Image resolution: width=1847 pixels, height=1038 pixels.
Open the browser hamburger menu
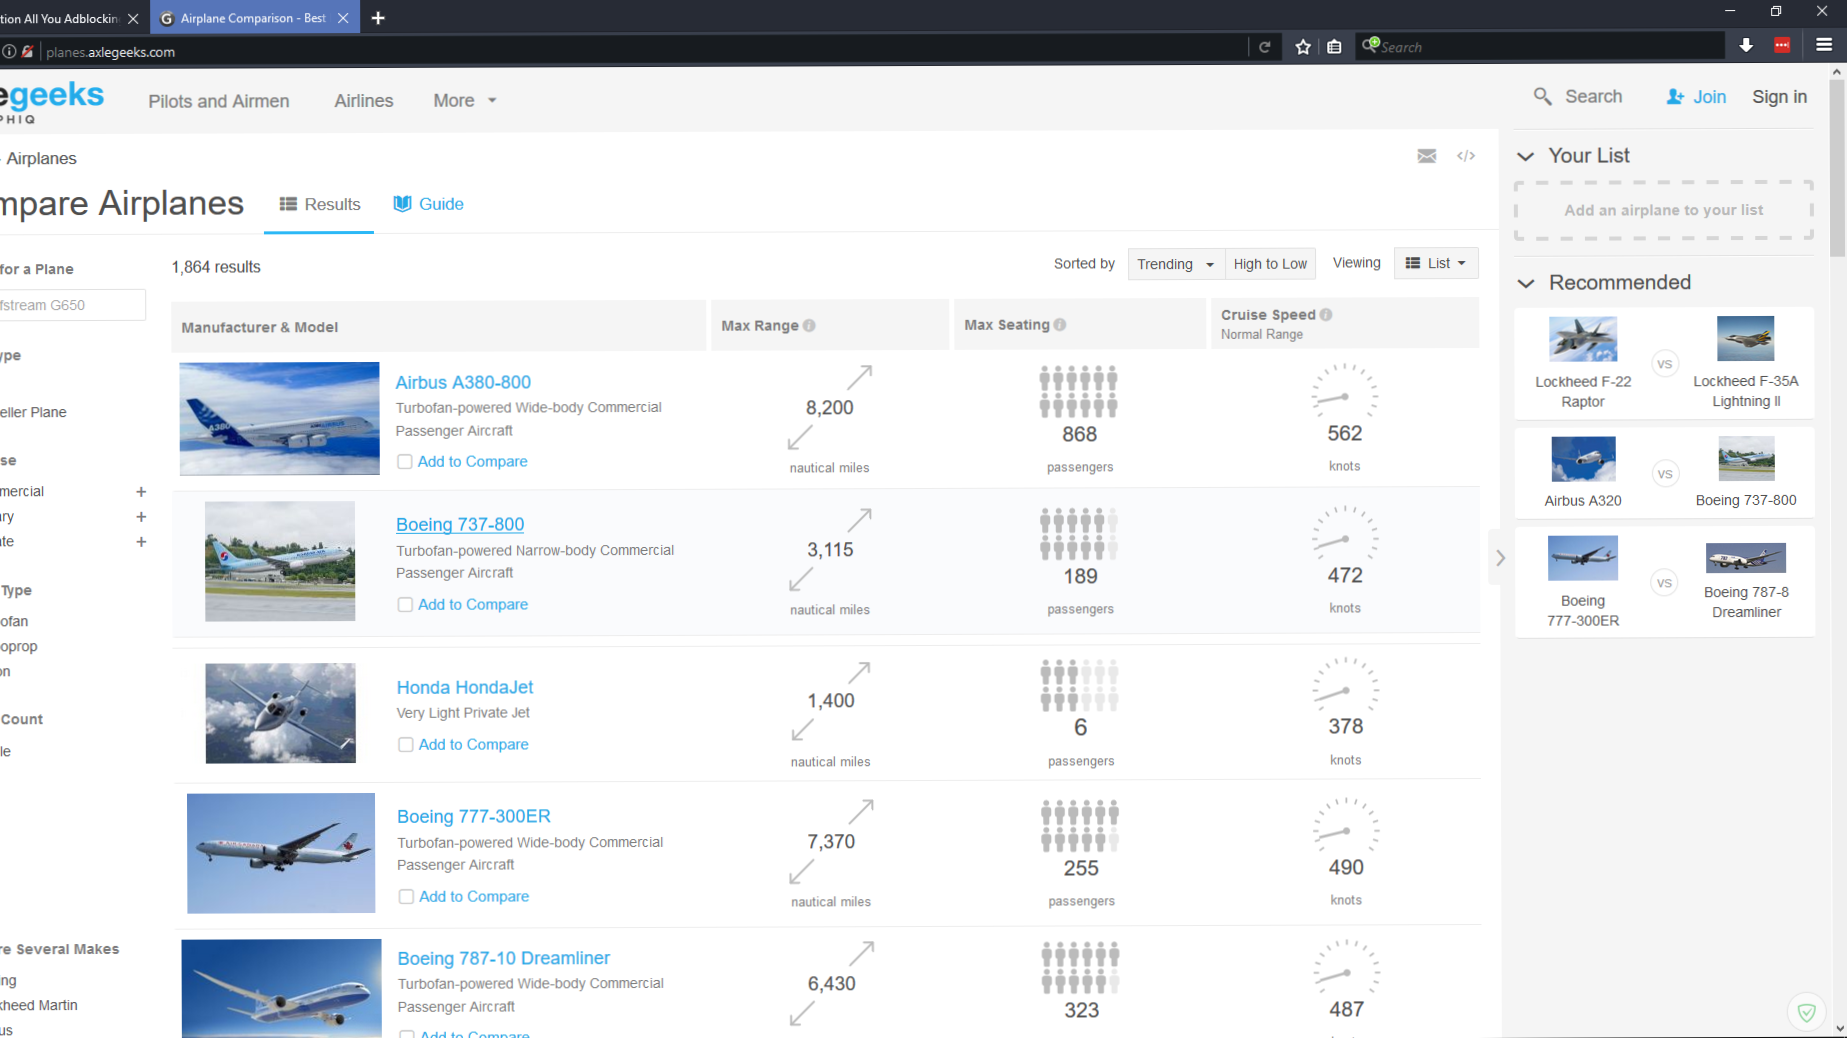1824,45
